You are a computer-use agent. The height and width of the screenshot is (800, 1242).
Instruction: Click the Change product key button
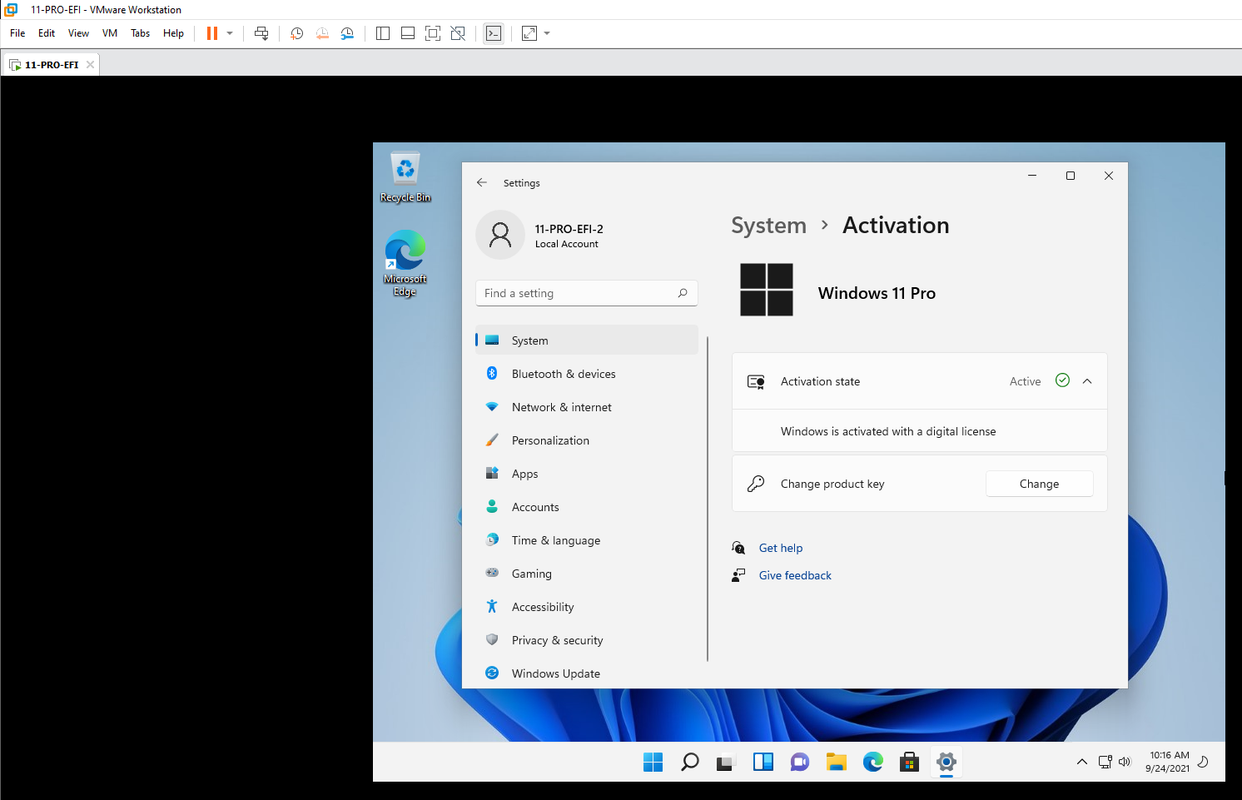pyautogui.click(x=1039, y=484)
